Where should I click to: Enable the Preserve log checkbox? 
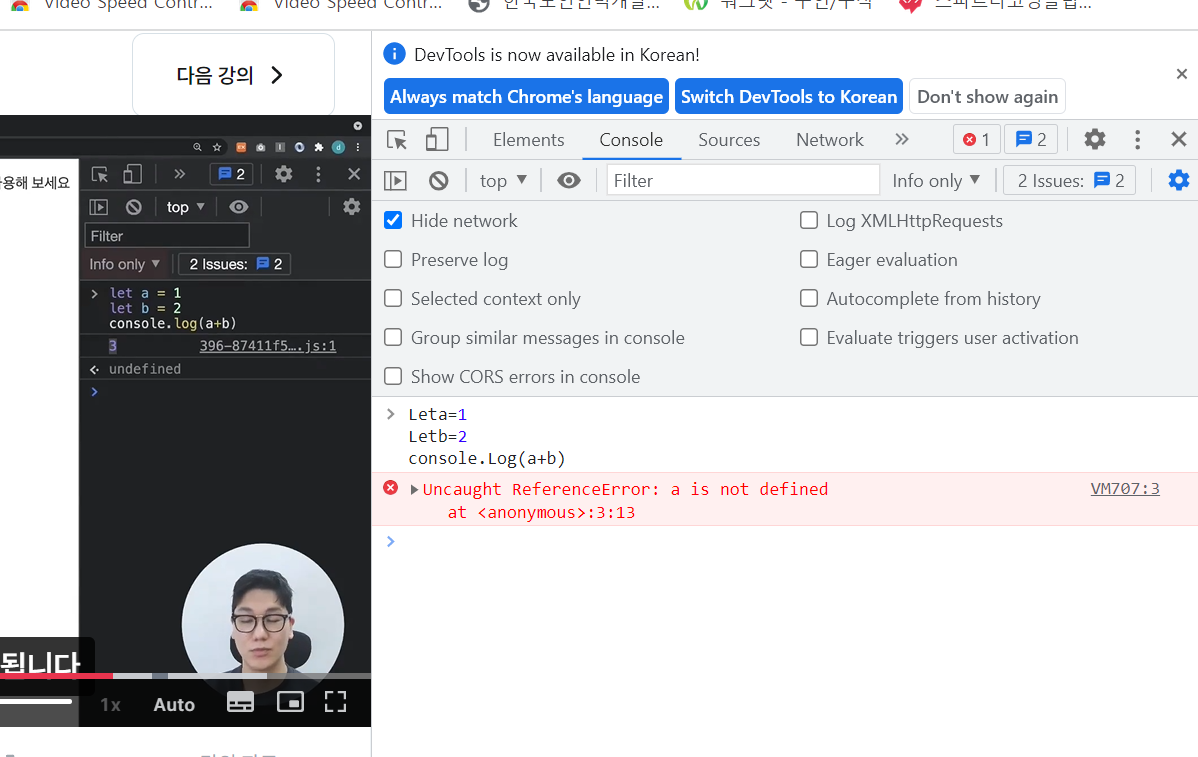(x=393, y=259)
